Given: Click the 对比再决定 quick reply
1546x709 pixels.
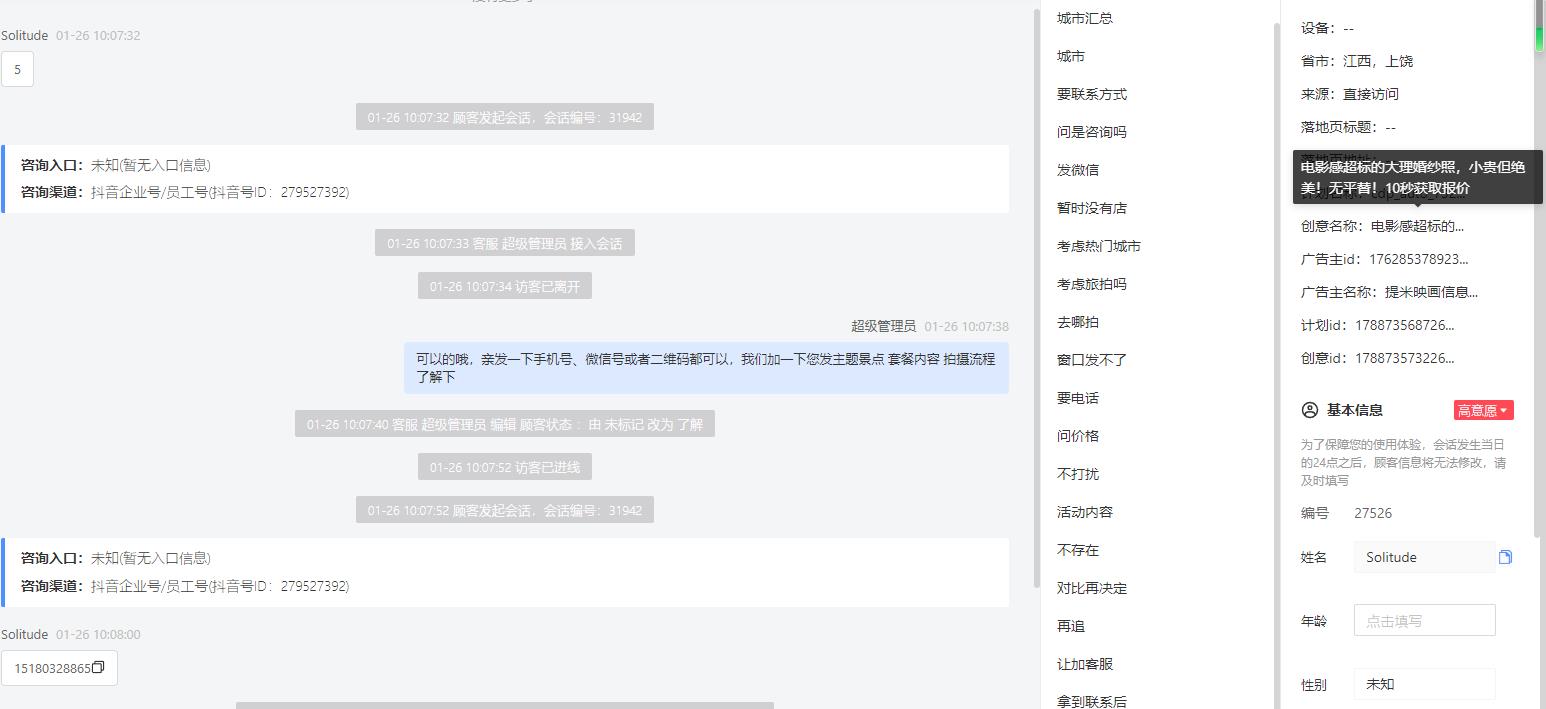Looking at the screenshot, I should tap(1092, 588).
